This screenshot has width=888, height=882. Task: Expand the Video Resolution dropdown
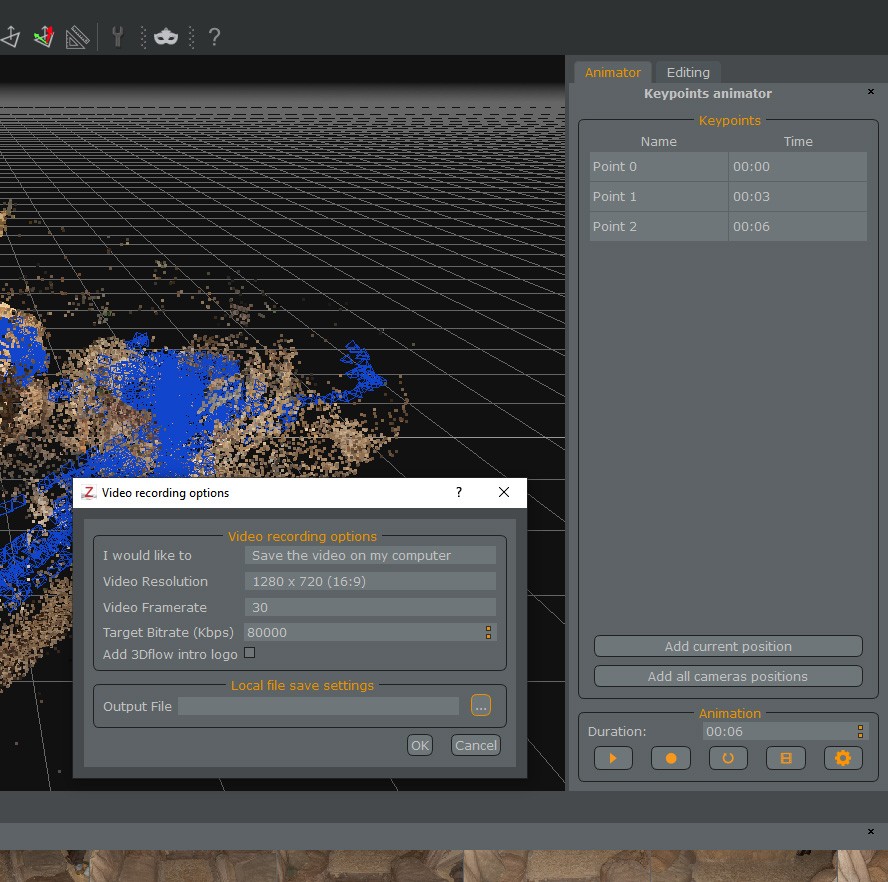370,581
